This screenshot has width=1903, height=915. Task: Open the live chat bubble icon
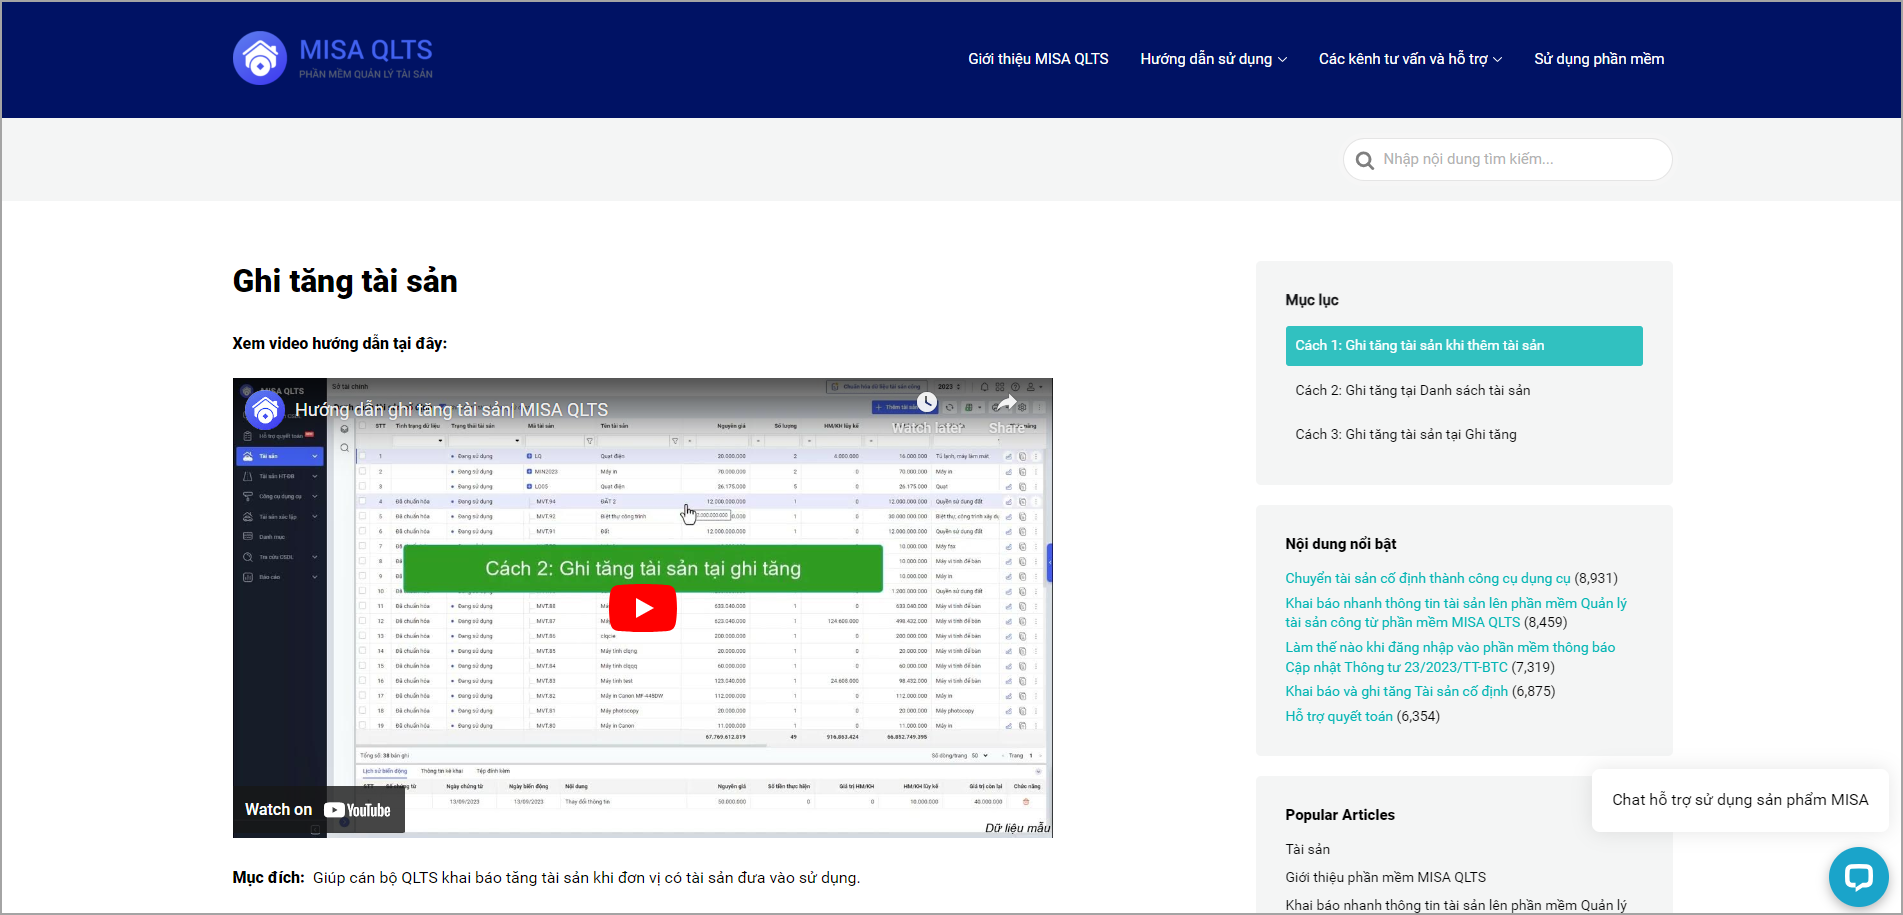pyautogui.click(x=1858, y=877)
